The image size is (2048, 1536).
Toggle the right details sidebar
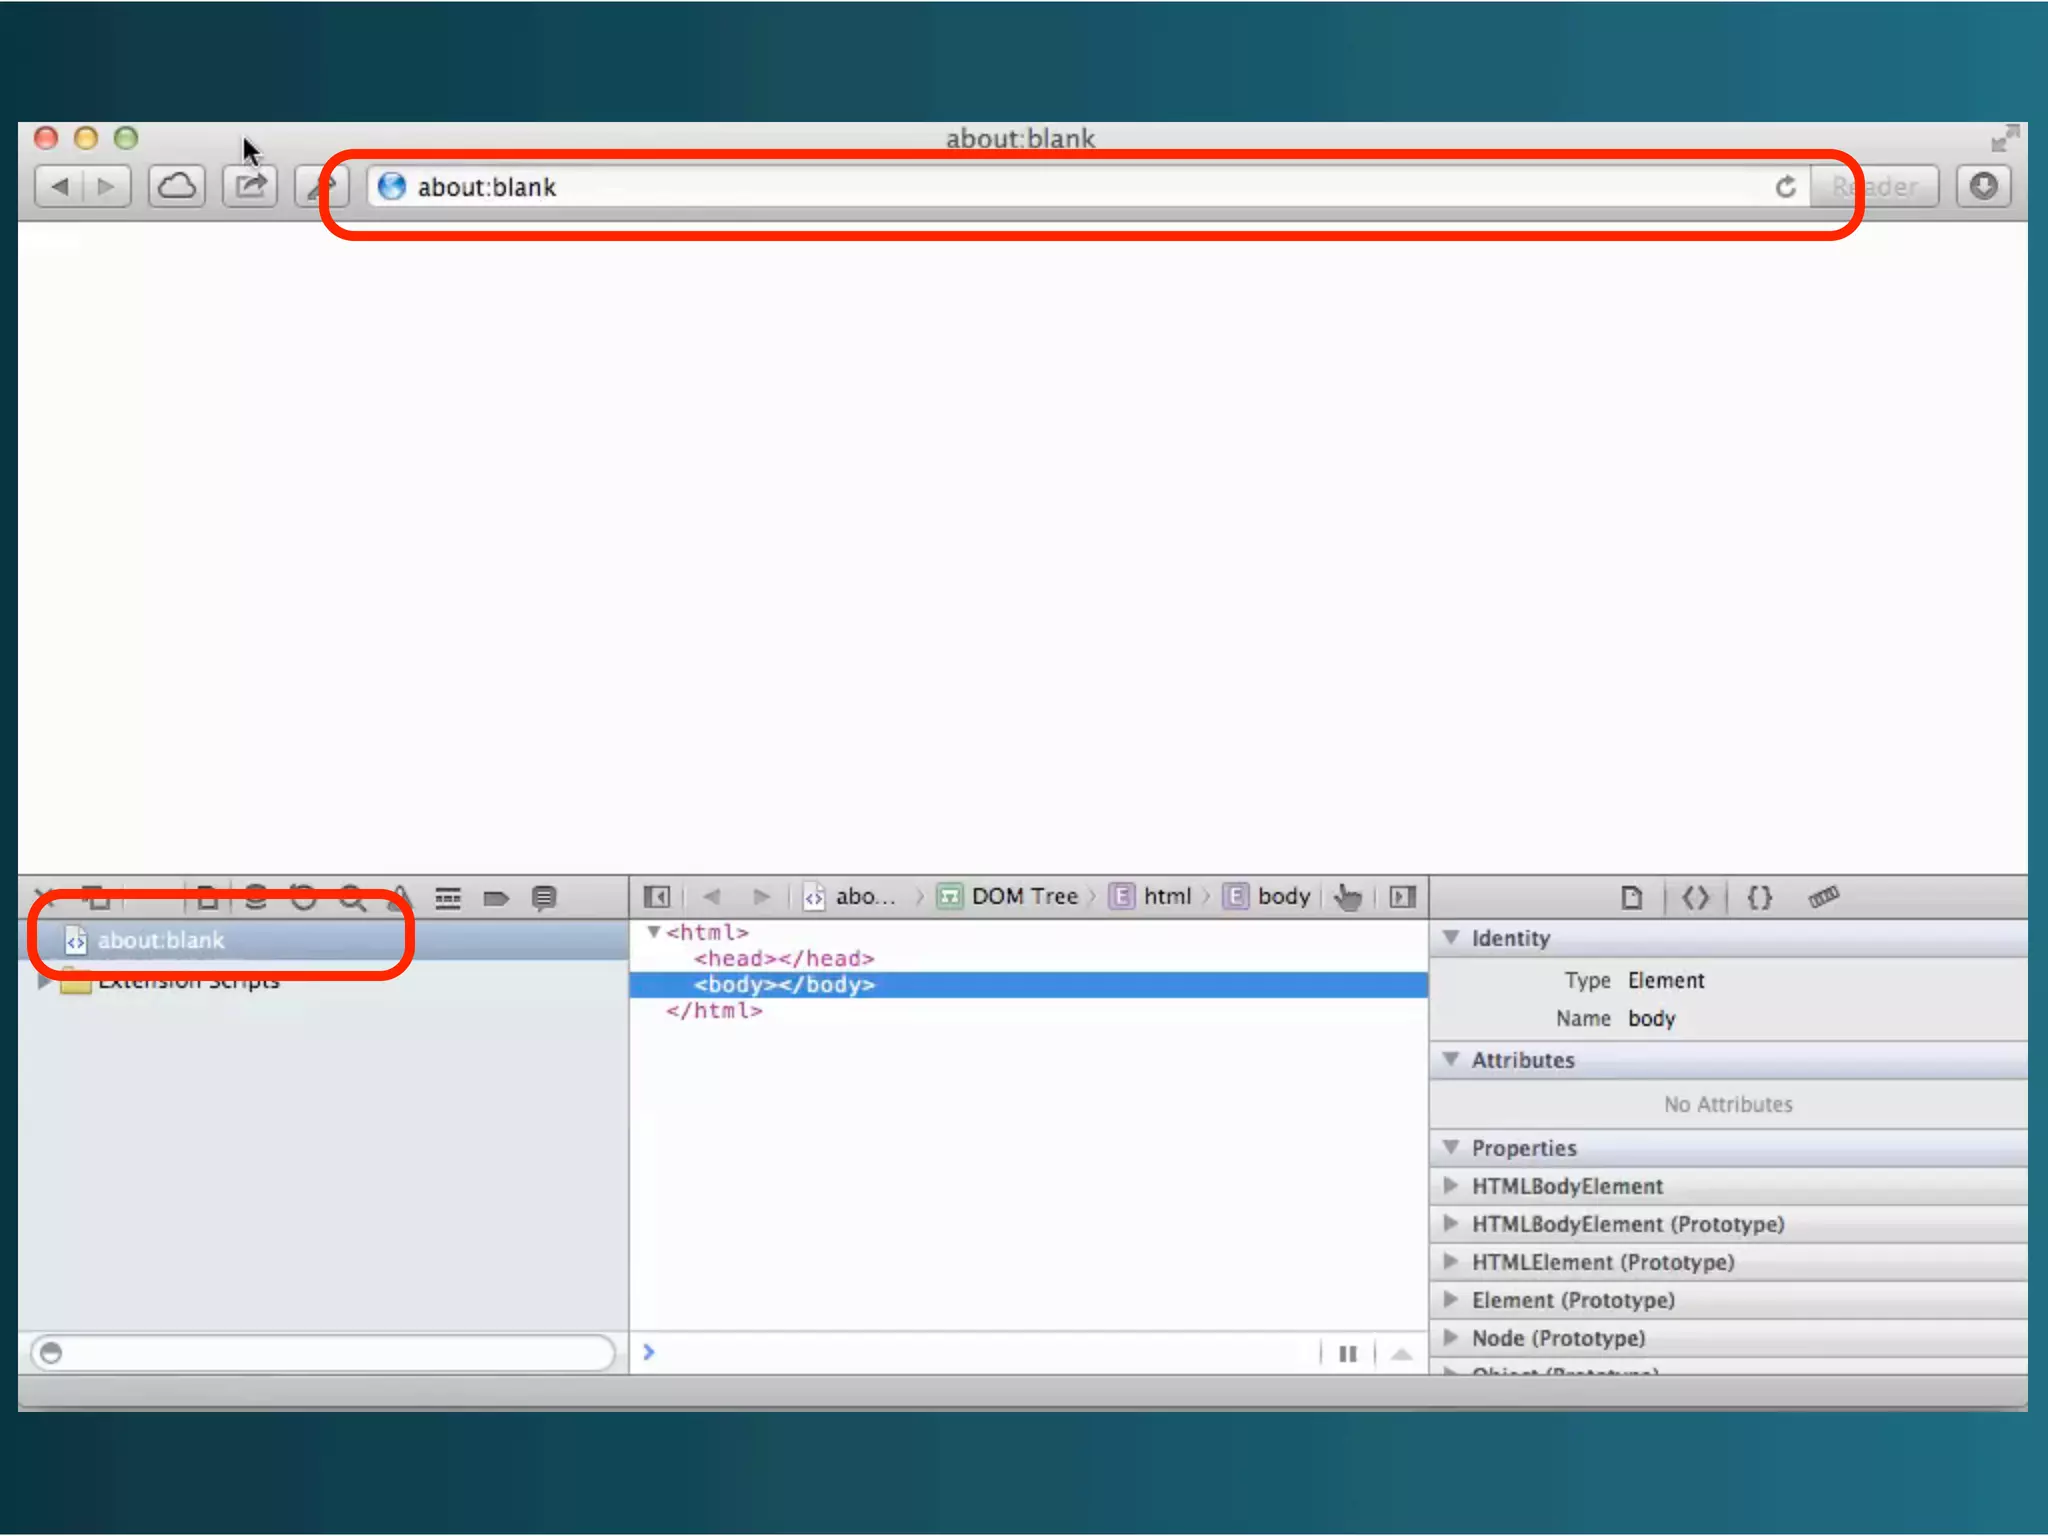[1402, 897]
